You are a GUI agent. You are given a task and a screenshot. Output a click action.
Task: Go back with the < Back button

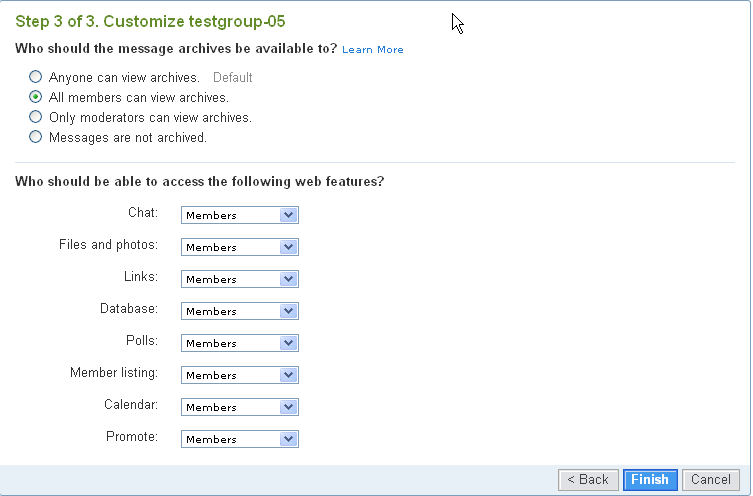pos(588,480)
